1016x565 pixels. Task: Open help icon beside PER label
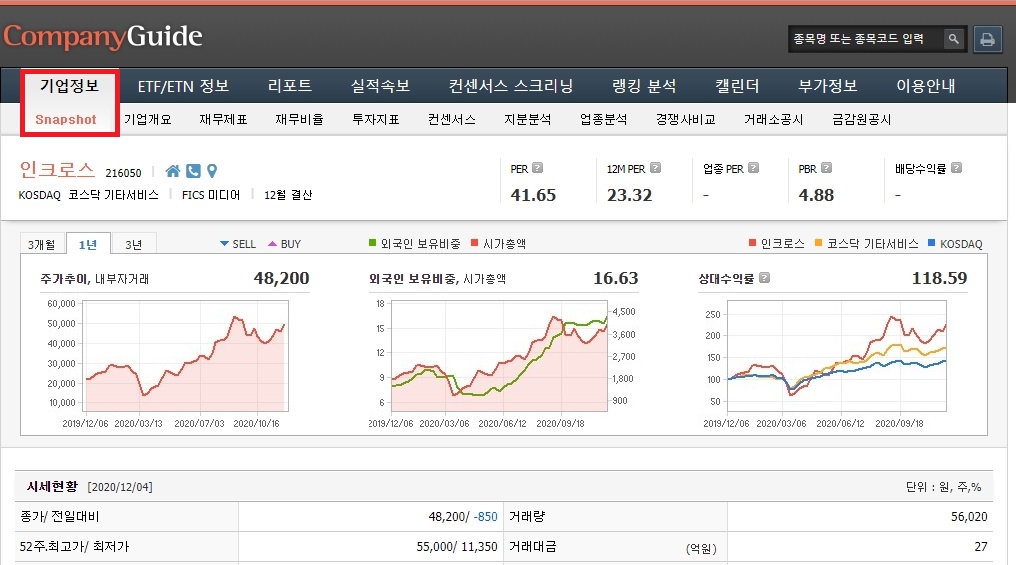[x=537, y=168]
